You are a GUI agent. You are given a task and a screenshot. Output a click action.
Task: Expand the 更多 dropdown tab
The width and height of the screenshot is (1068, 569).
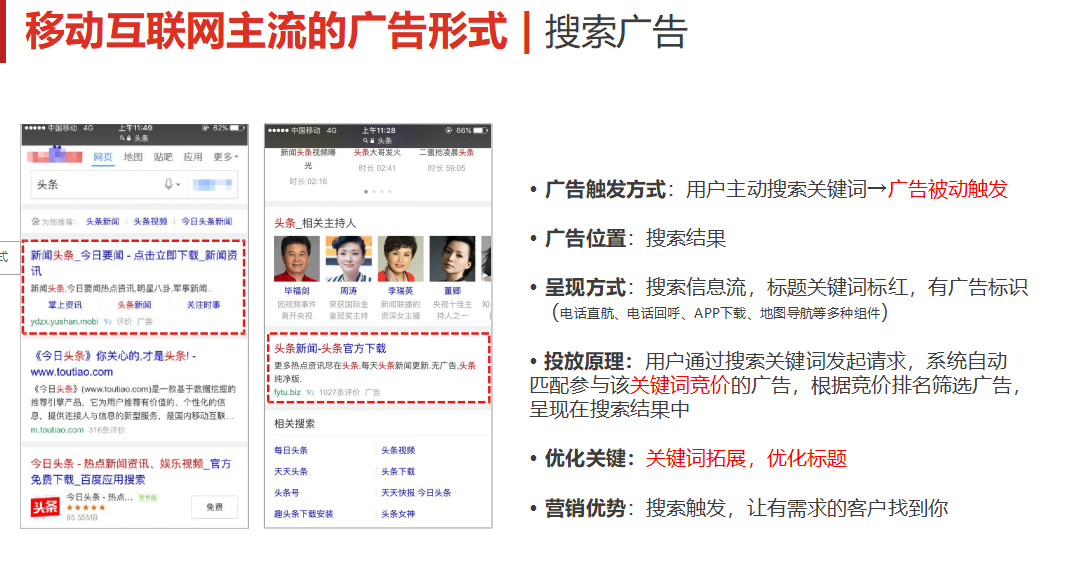226,157
